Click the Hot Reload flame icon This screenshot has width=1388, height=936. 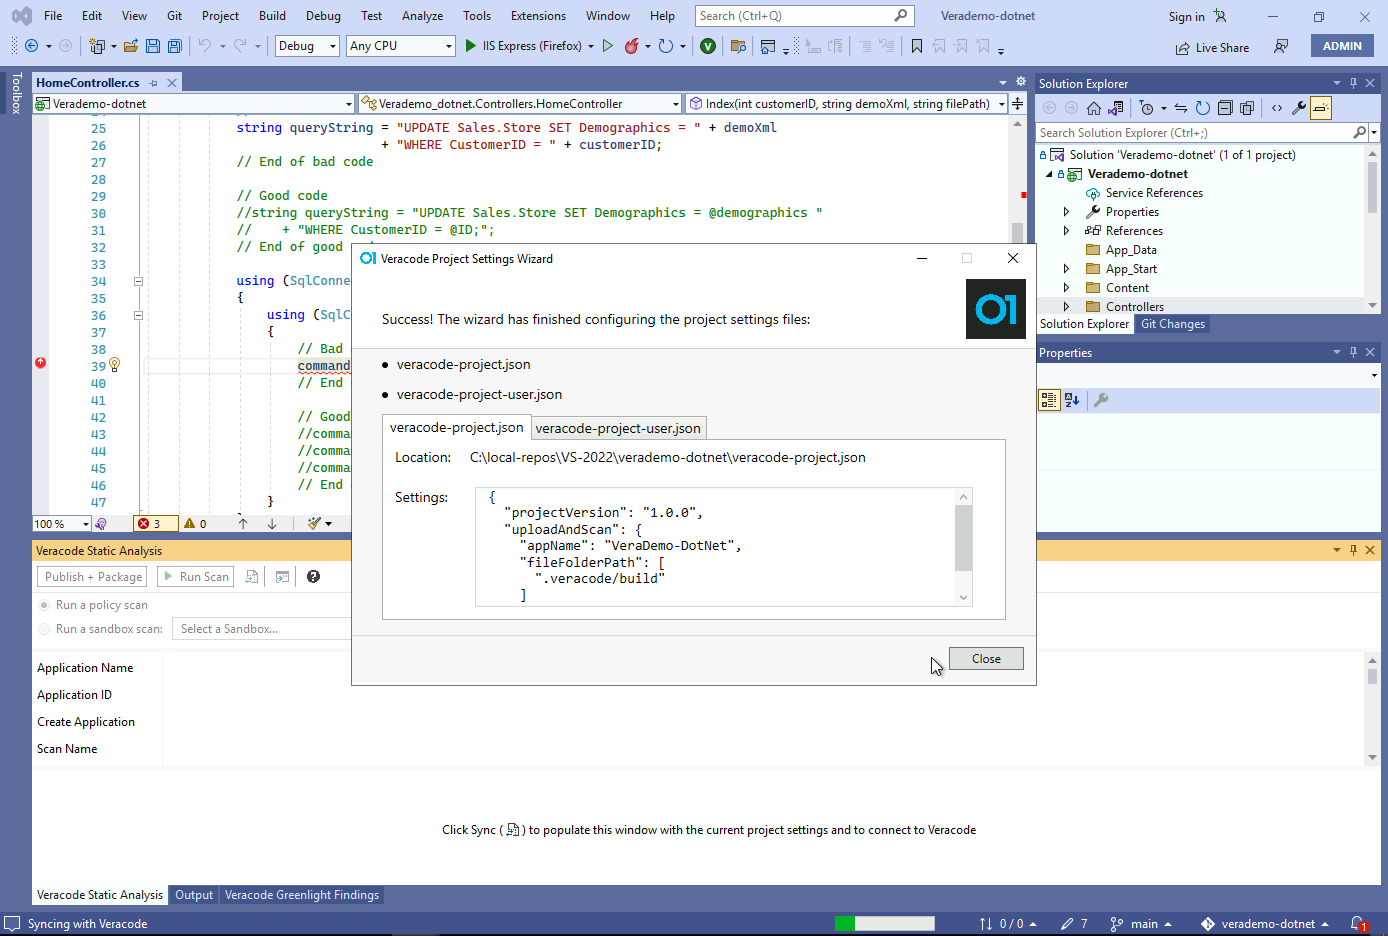click(x=632, y=46)
